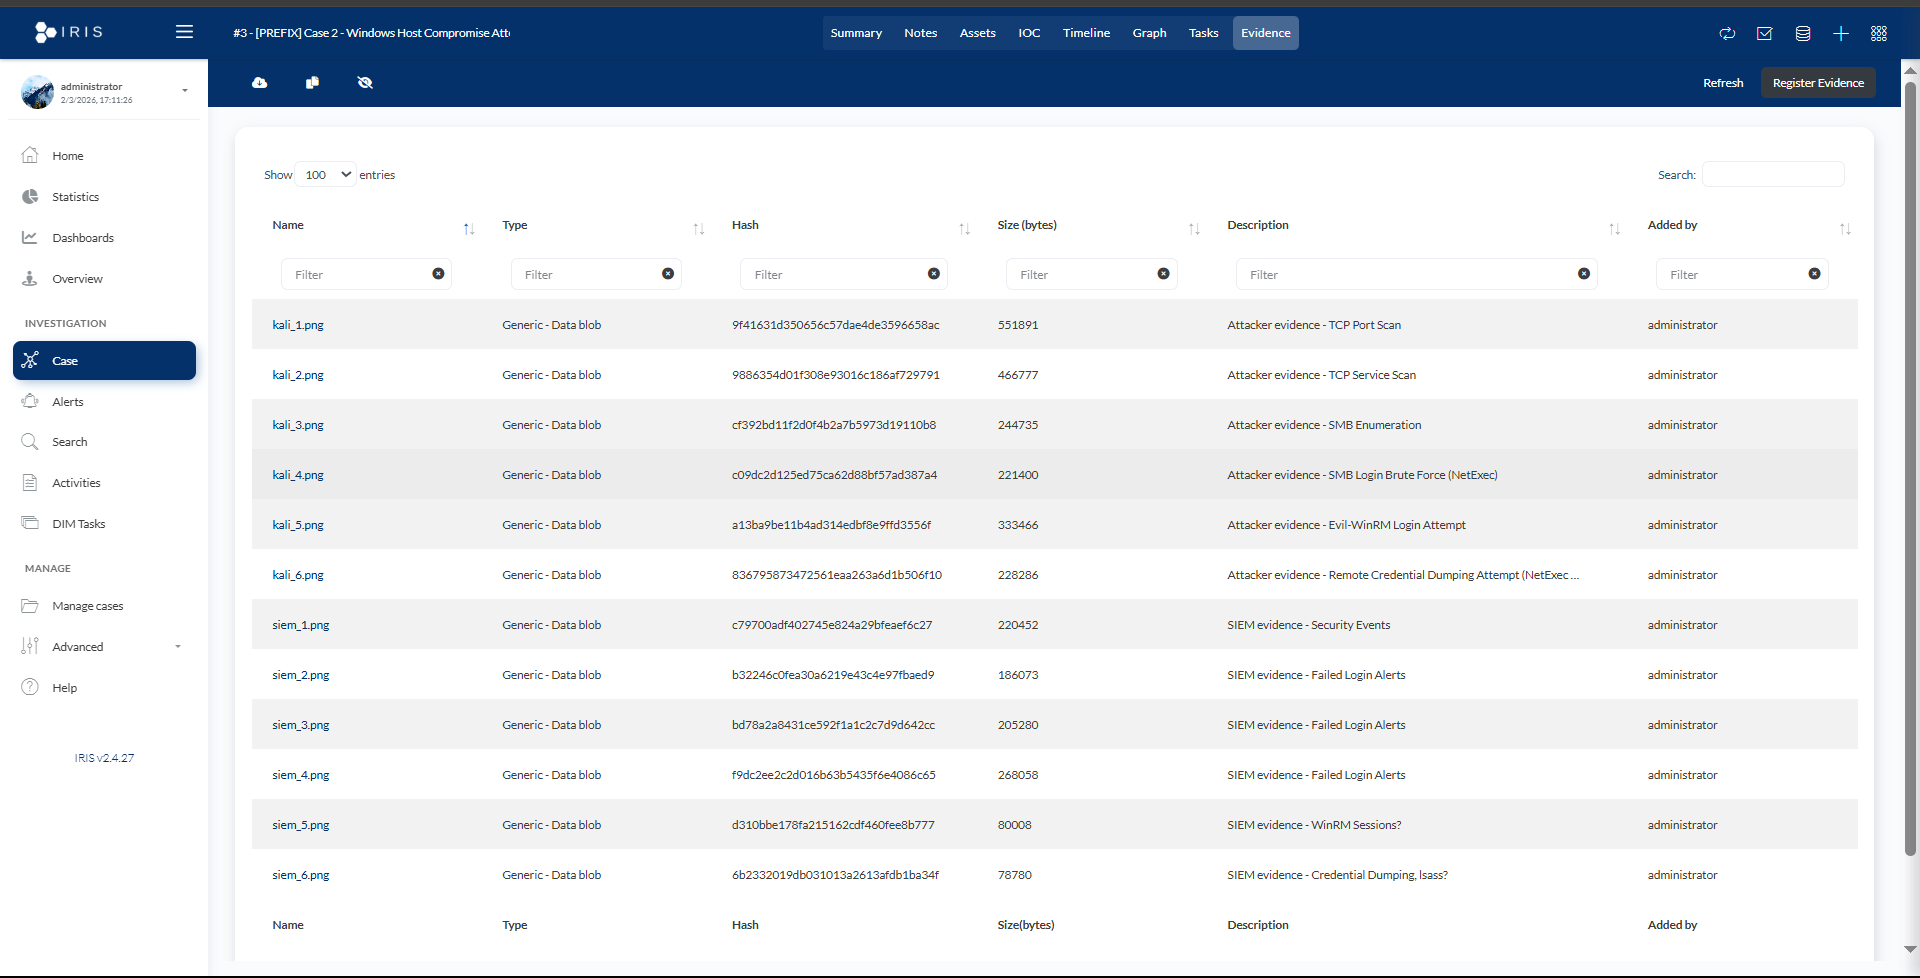1920x978 pixels.
Task: Toggle the crossed-eye visibility icon
Action: pyautogui.click(x=365, y=83)
